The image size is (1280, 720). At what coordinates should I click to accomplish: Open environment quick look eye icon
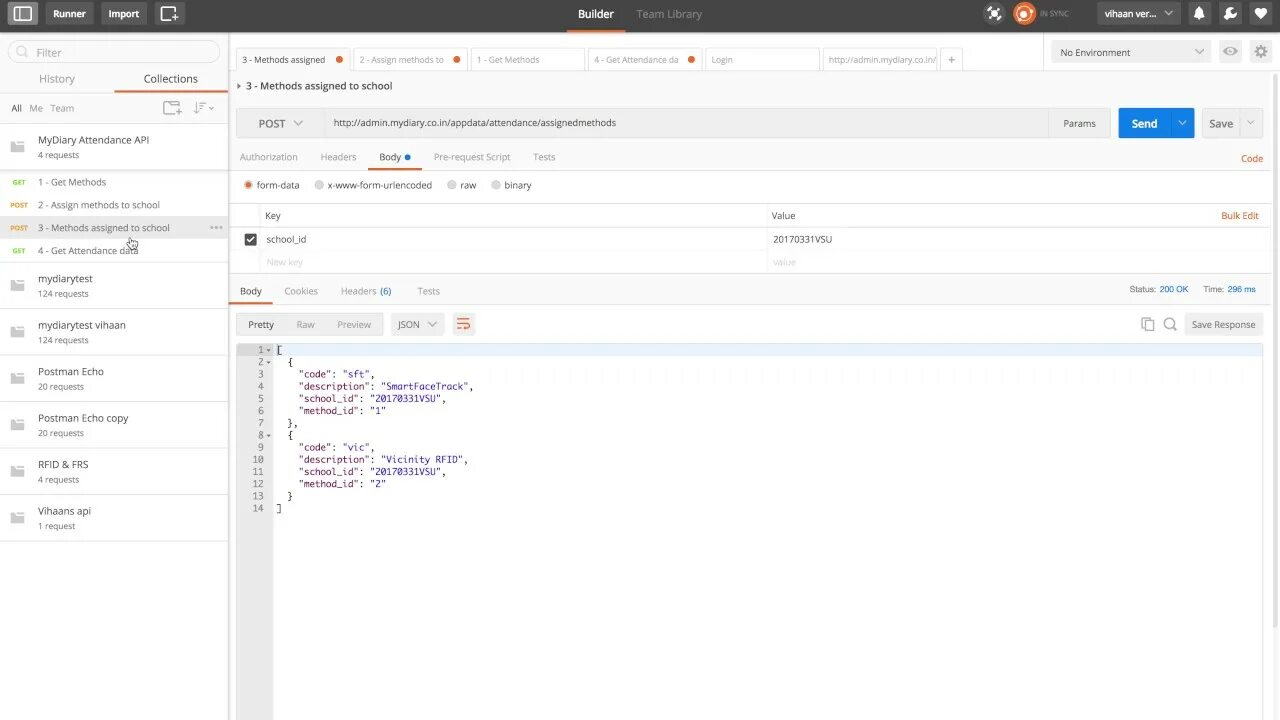coord(1230,52)
